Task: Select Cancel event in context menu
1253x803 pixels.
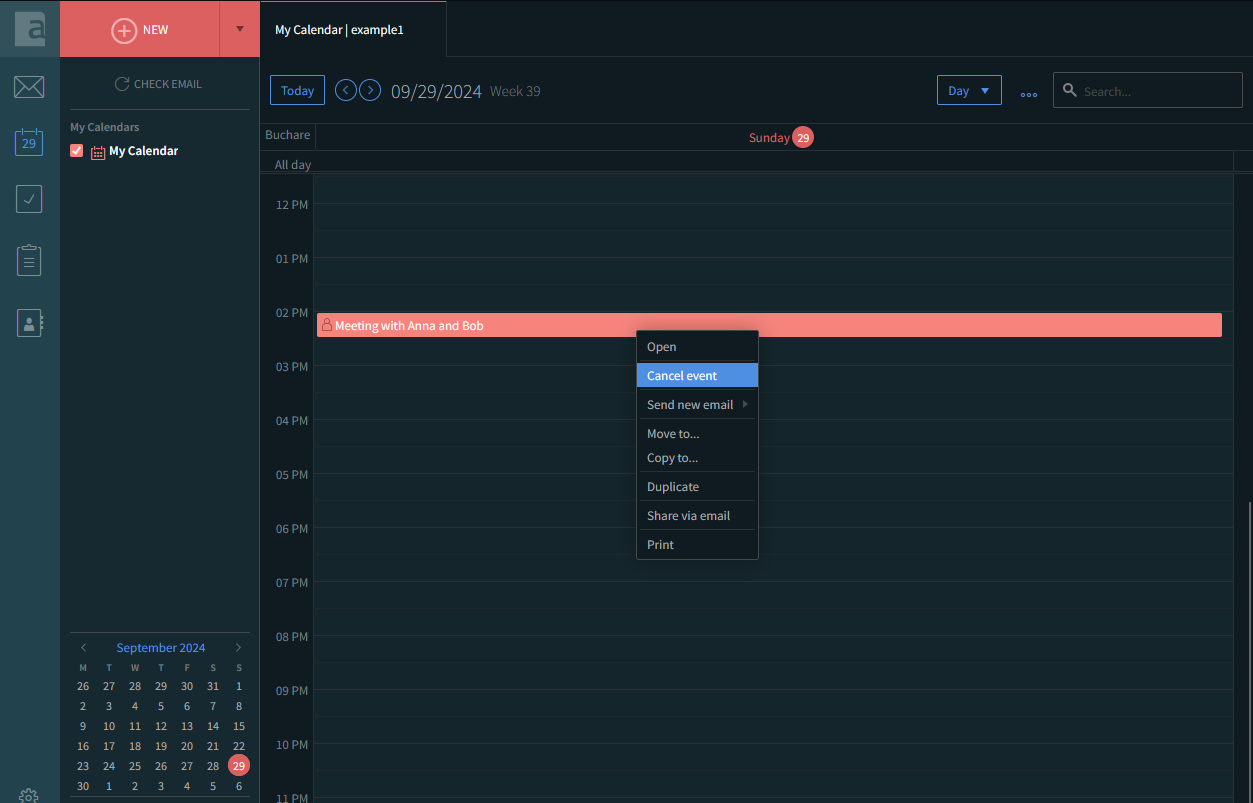Action: pyautogui.click(x=696, y=376)
